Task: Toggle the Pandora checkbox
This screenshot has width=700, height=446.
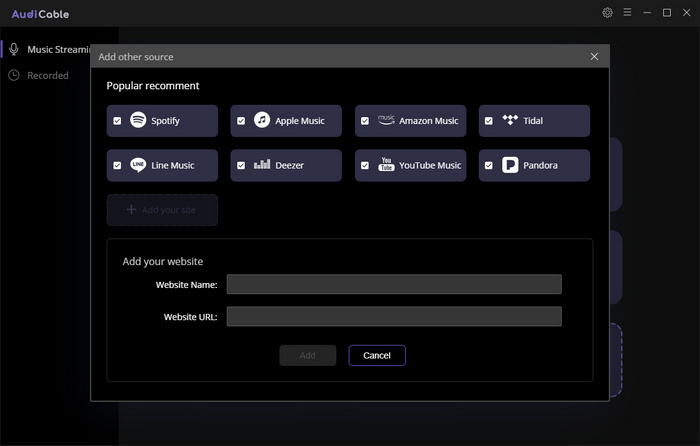Action: click(x=489, y=165)
